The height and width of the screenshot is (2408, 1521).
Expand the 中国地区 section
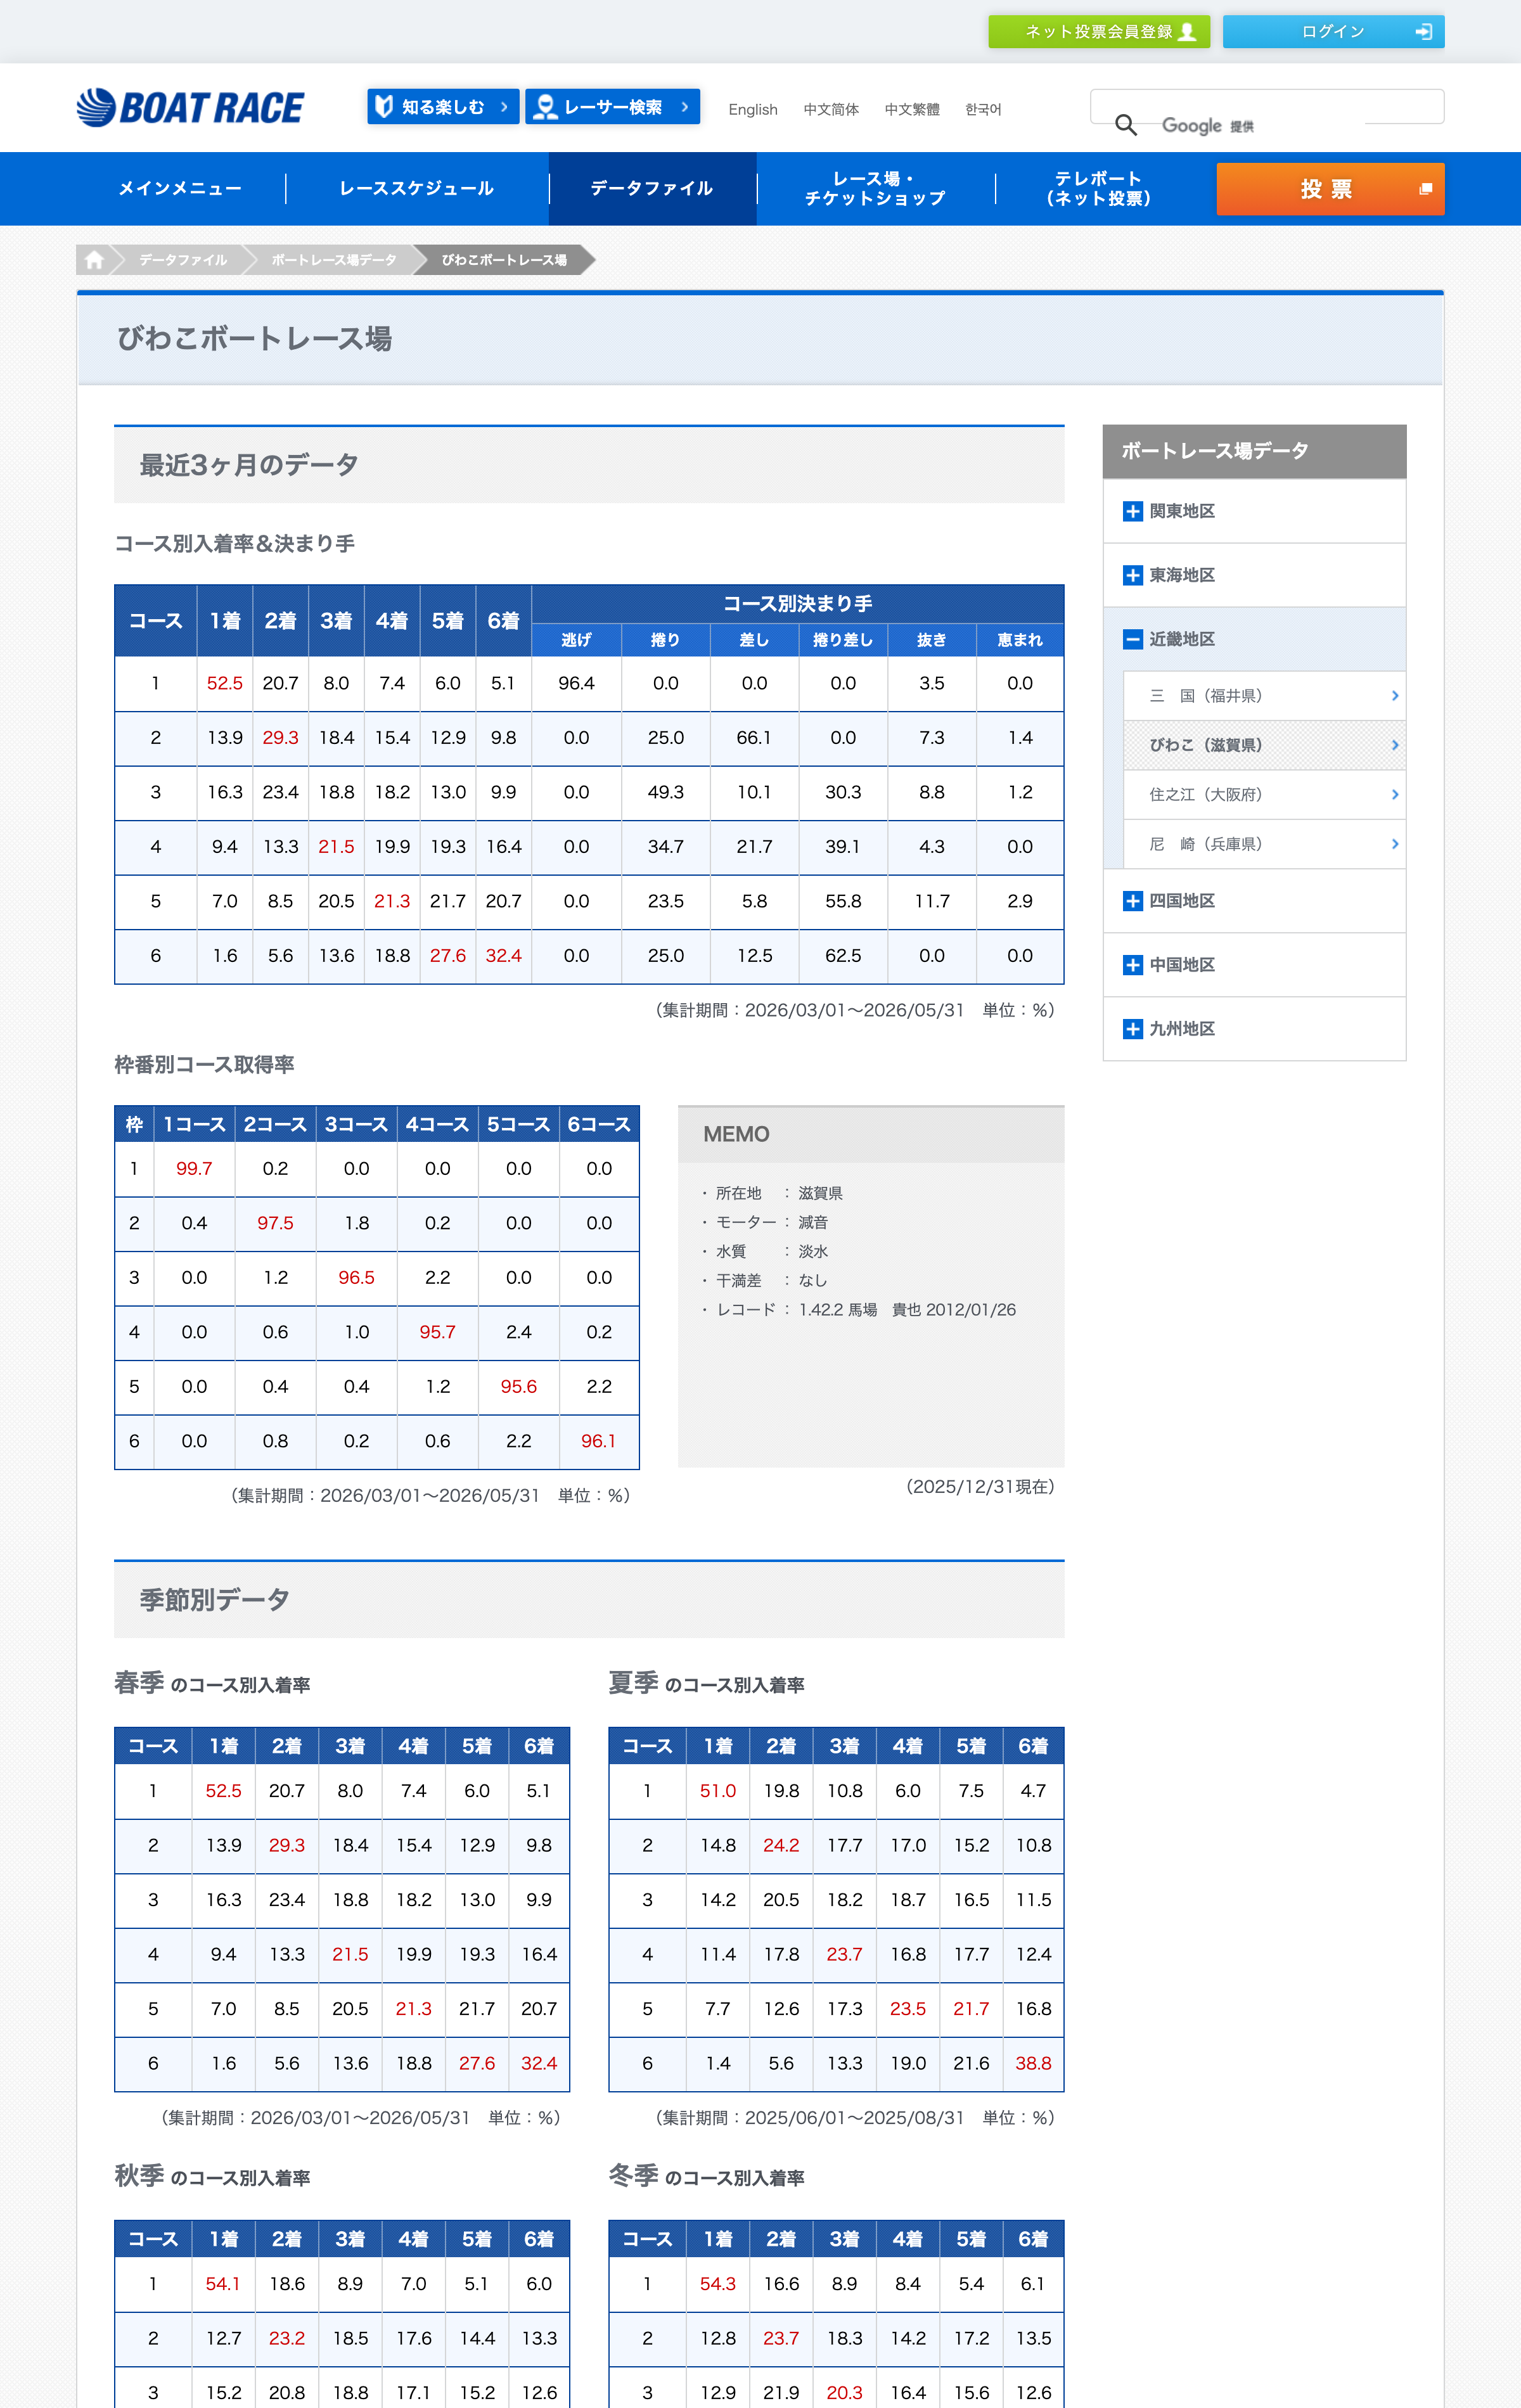1254,965
